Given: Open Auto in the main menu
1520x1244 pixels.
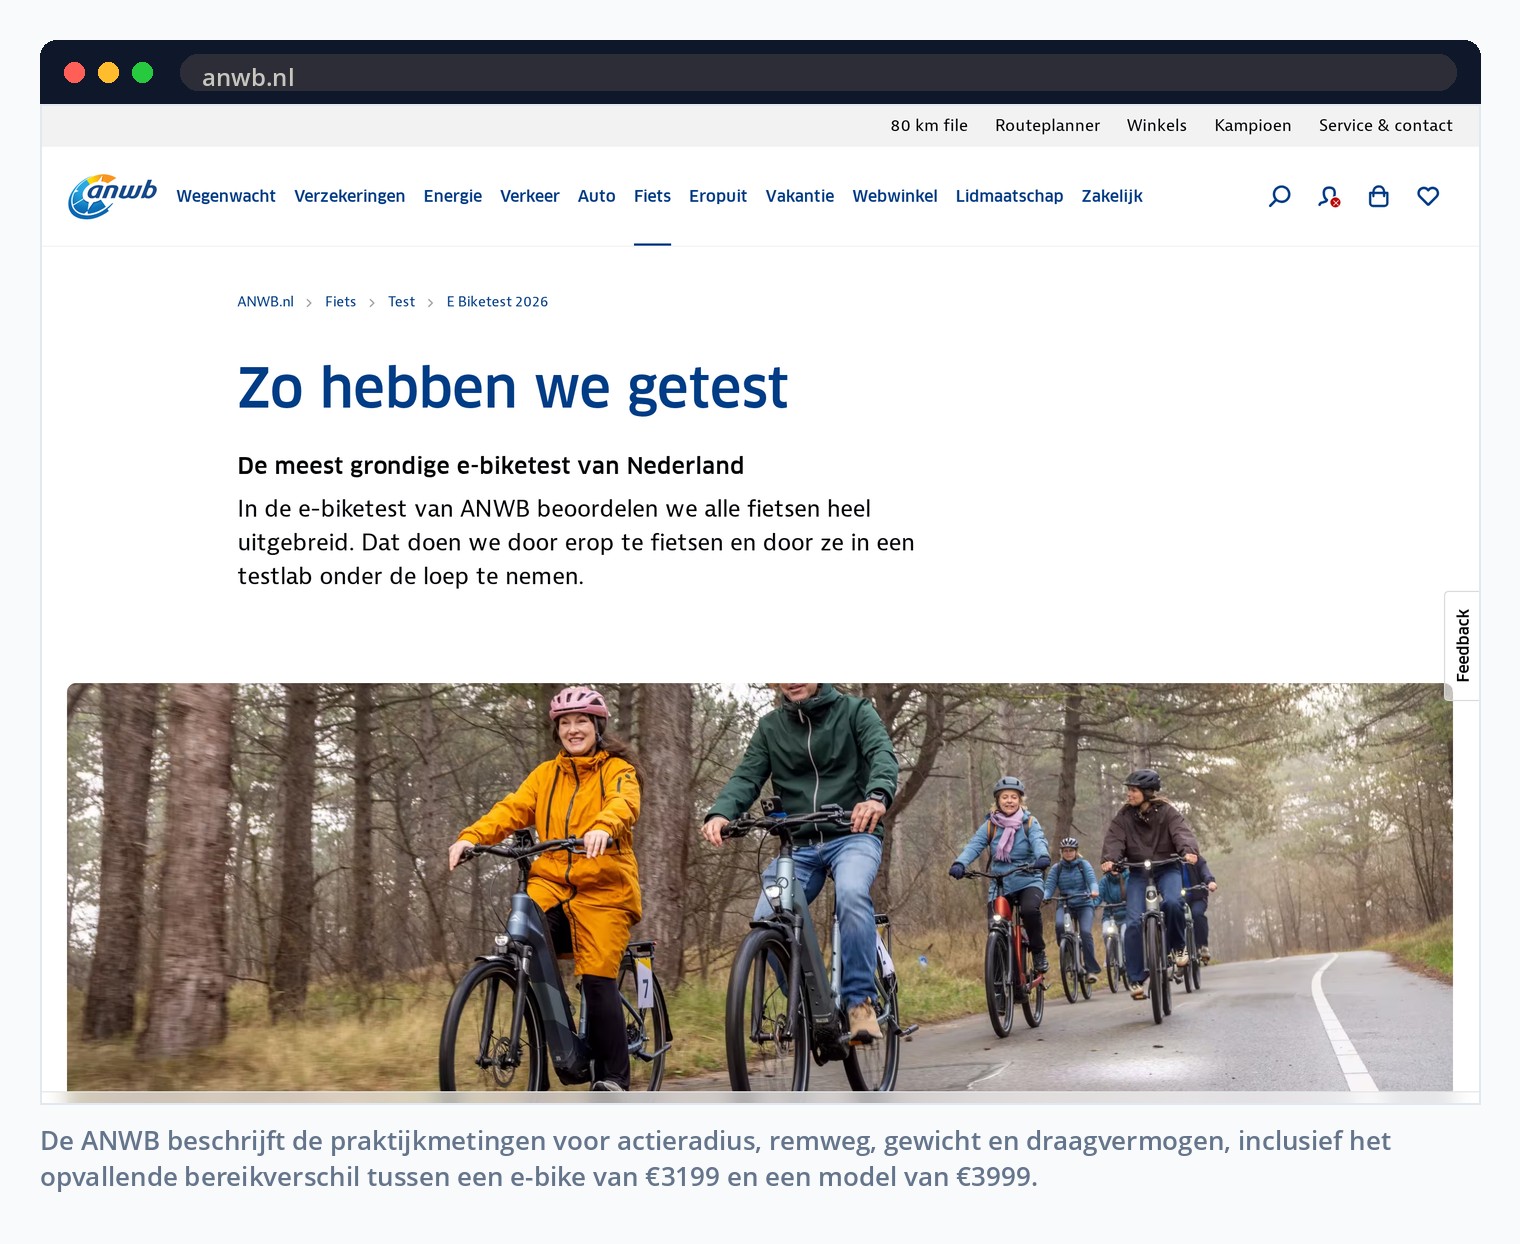Looking at the screenshot, I should tap(596, 196).
